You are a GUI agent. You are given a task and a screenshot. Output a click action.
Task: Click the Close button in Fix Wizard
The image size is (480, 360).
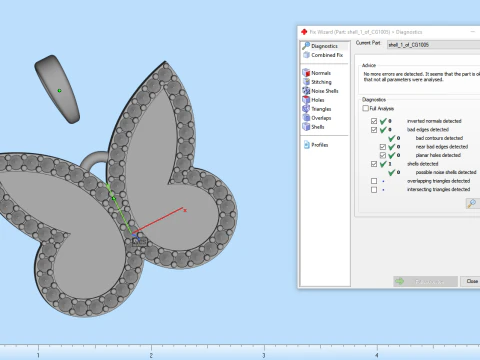(471, 281)
